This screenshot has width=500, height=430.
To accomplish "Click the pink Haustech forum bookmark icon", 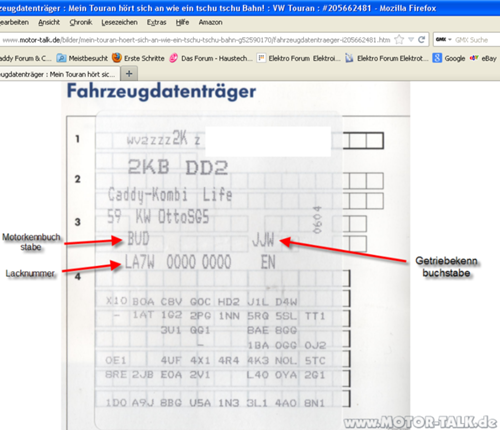I will [x=174, y=58].
